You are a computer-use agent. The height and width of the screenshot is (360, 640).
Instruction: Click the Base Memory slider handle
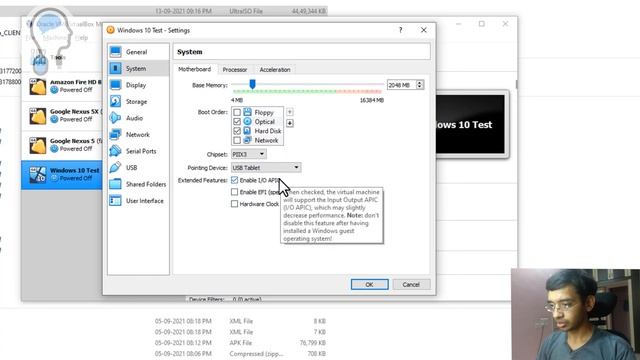pyautogui.click(x=252, y=84)
